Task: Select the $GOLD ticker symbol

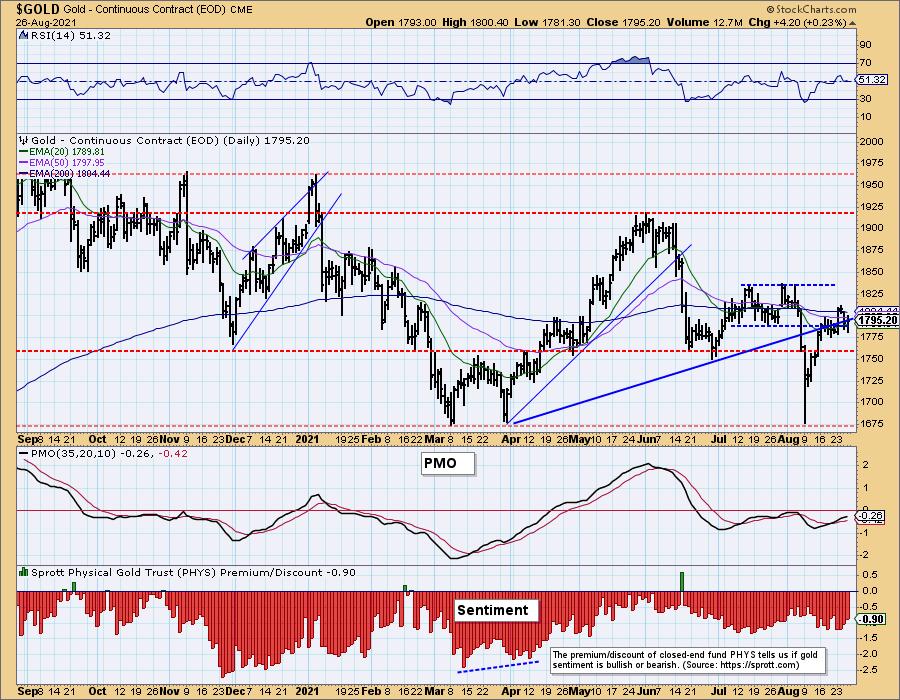Action: 39,9
